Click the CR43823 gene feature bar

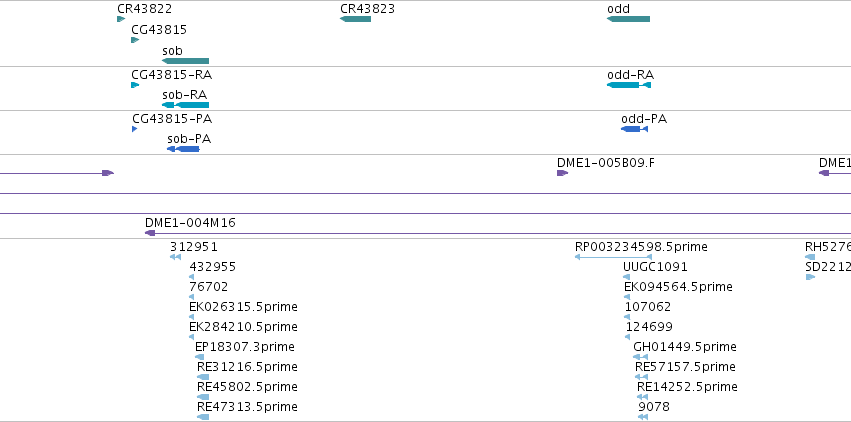355,19
